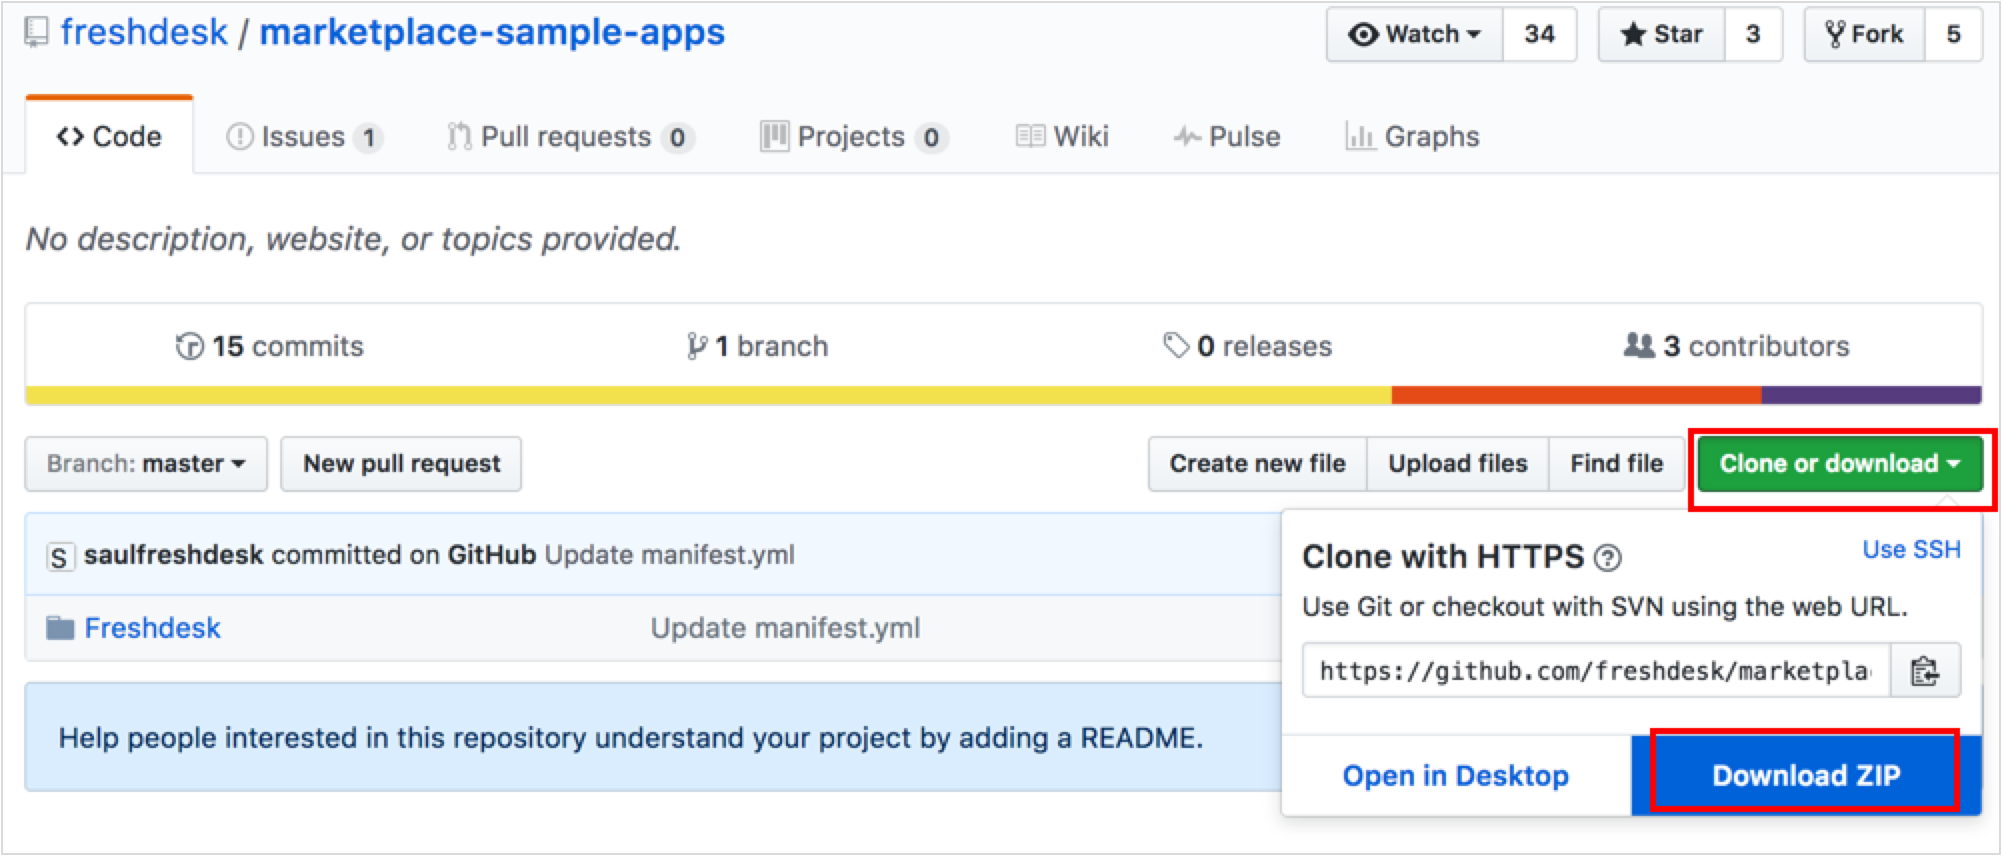This screenshot has height=856, width=2002.
Task: Switch to Use SSH link
Action: click(x=1911, y=550)
